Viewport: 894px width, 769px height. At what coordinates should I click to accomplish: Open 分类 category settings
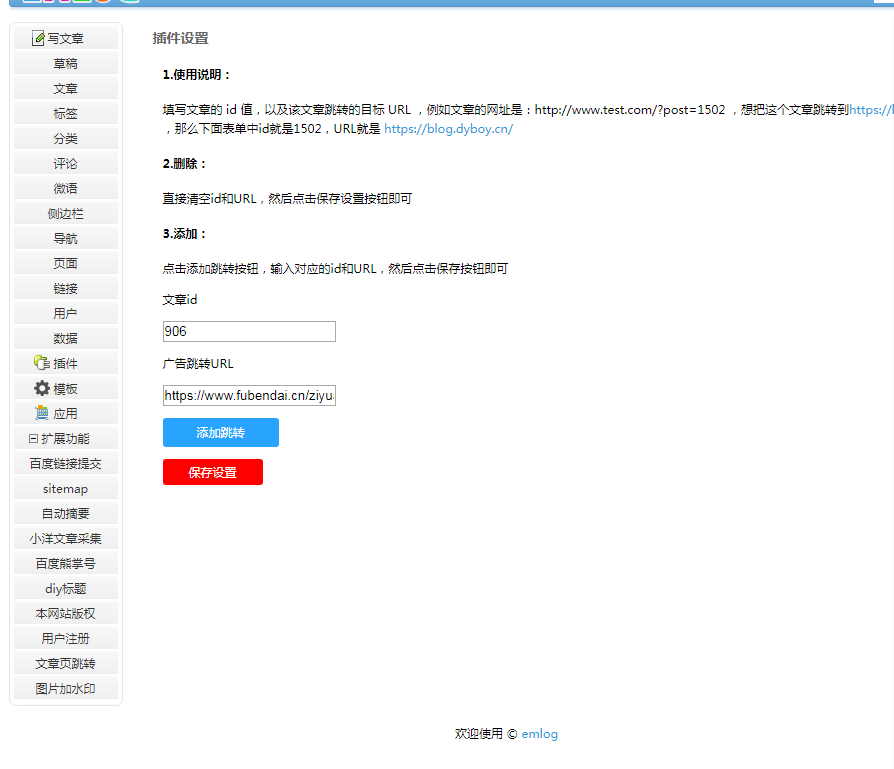coord(65,138)
